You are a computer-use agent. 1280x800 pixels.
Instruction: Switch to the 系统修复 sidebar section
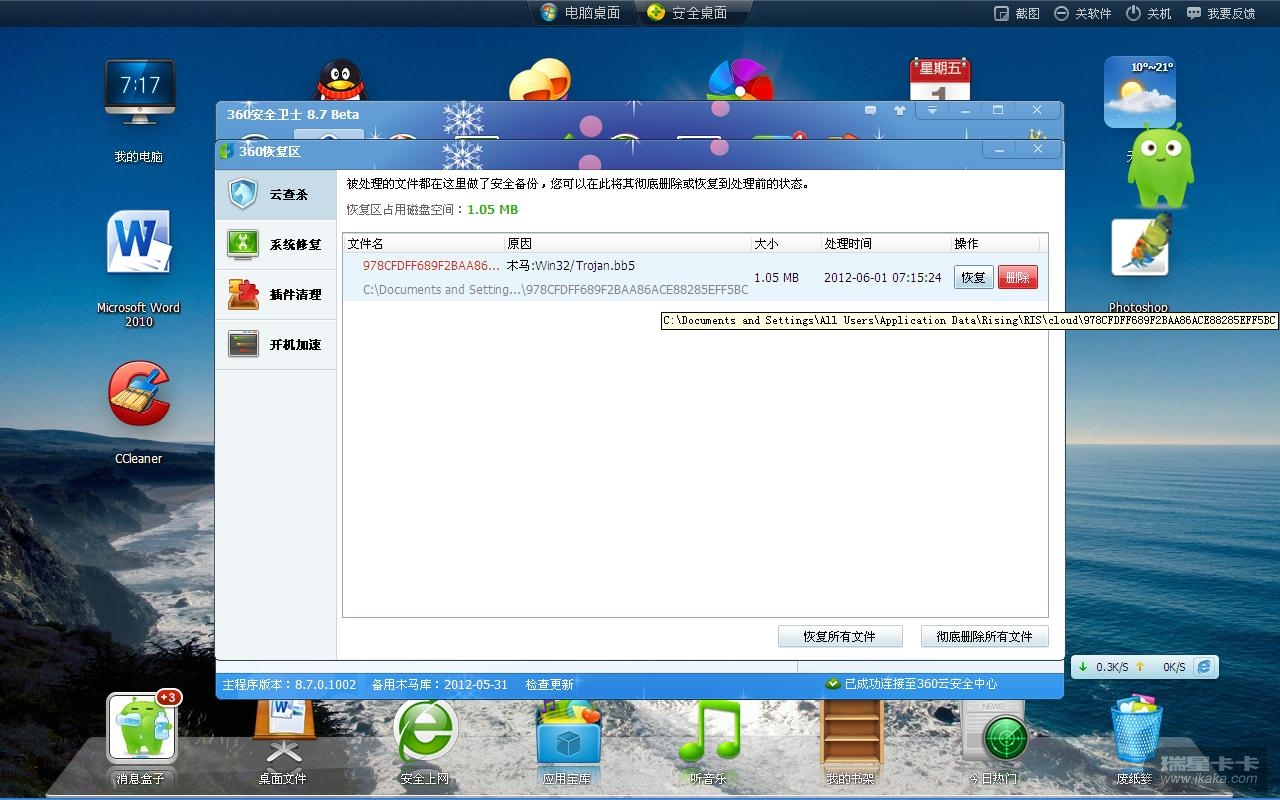tap(276, 244)
